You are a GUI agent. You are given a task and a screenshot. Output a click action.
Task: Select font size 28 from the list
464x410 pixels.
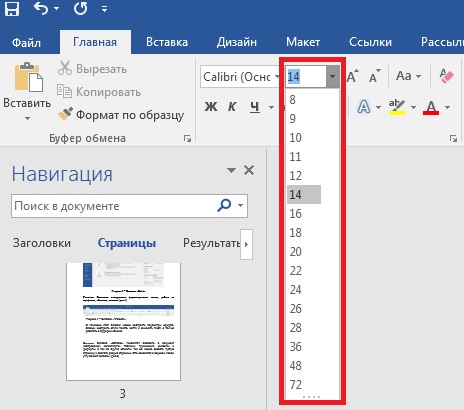pyautogui.click(x=313, y=328)
